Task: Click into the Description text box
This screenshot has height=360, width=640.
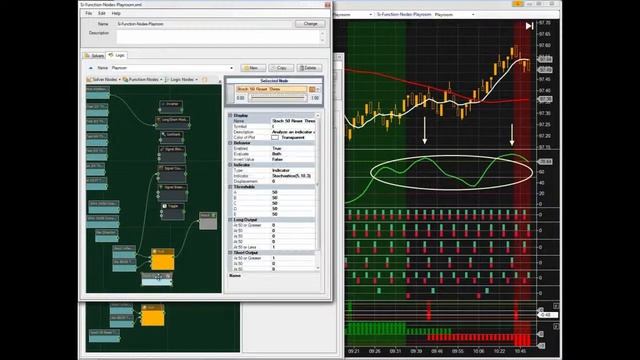Action: click(218, 37)
